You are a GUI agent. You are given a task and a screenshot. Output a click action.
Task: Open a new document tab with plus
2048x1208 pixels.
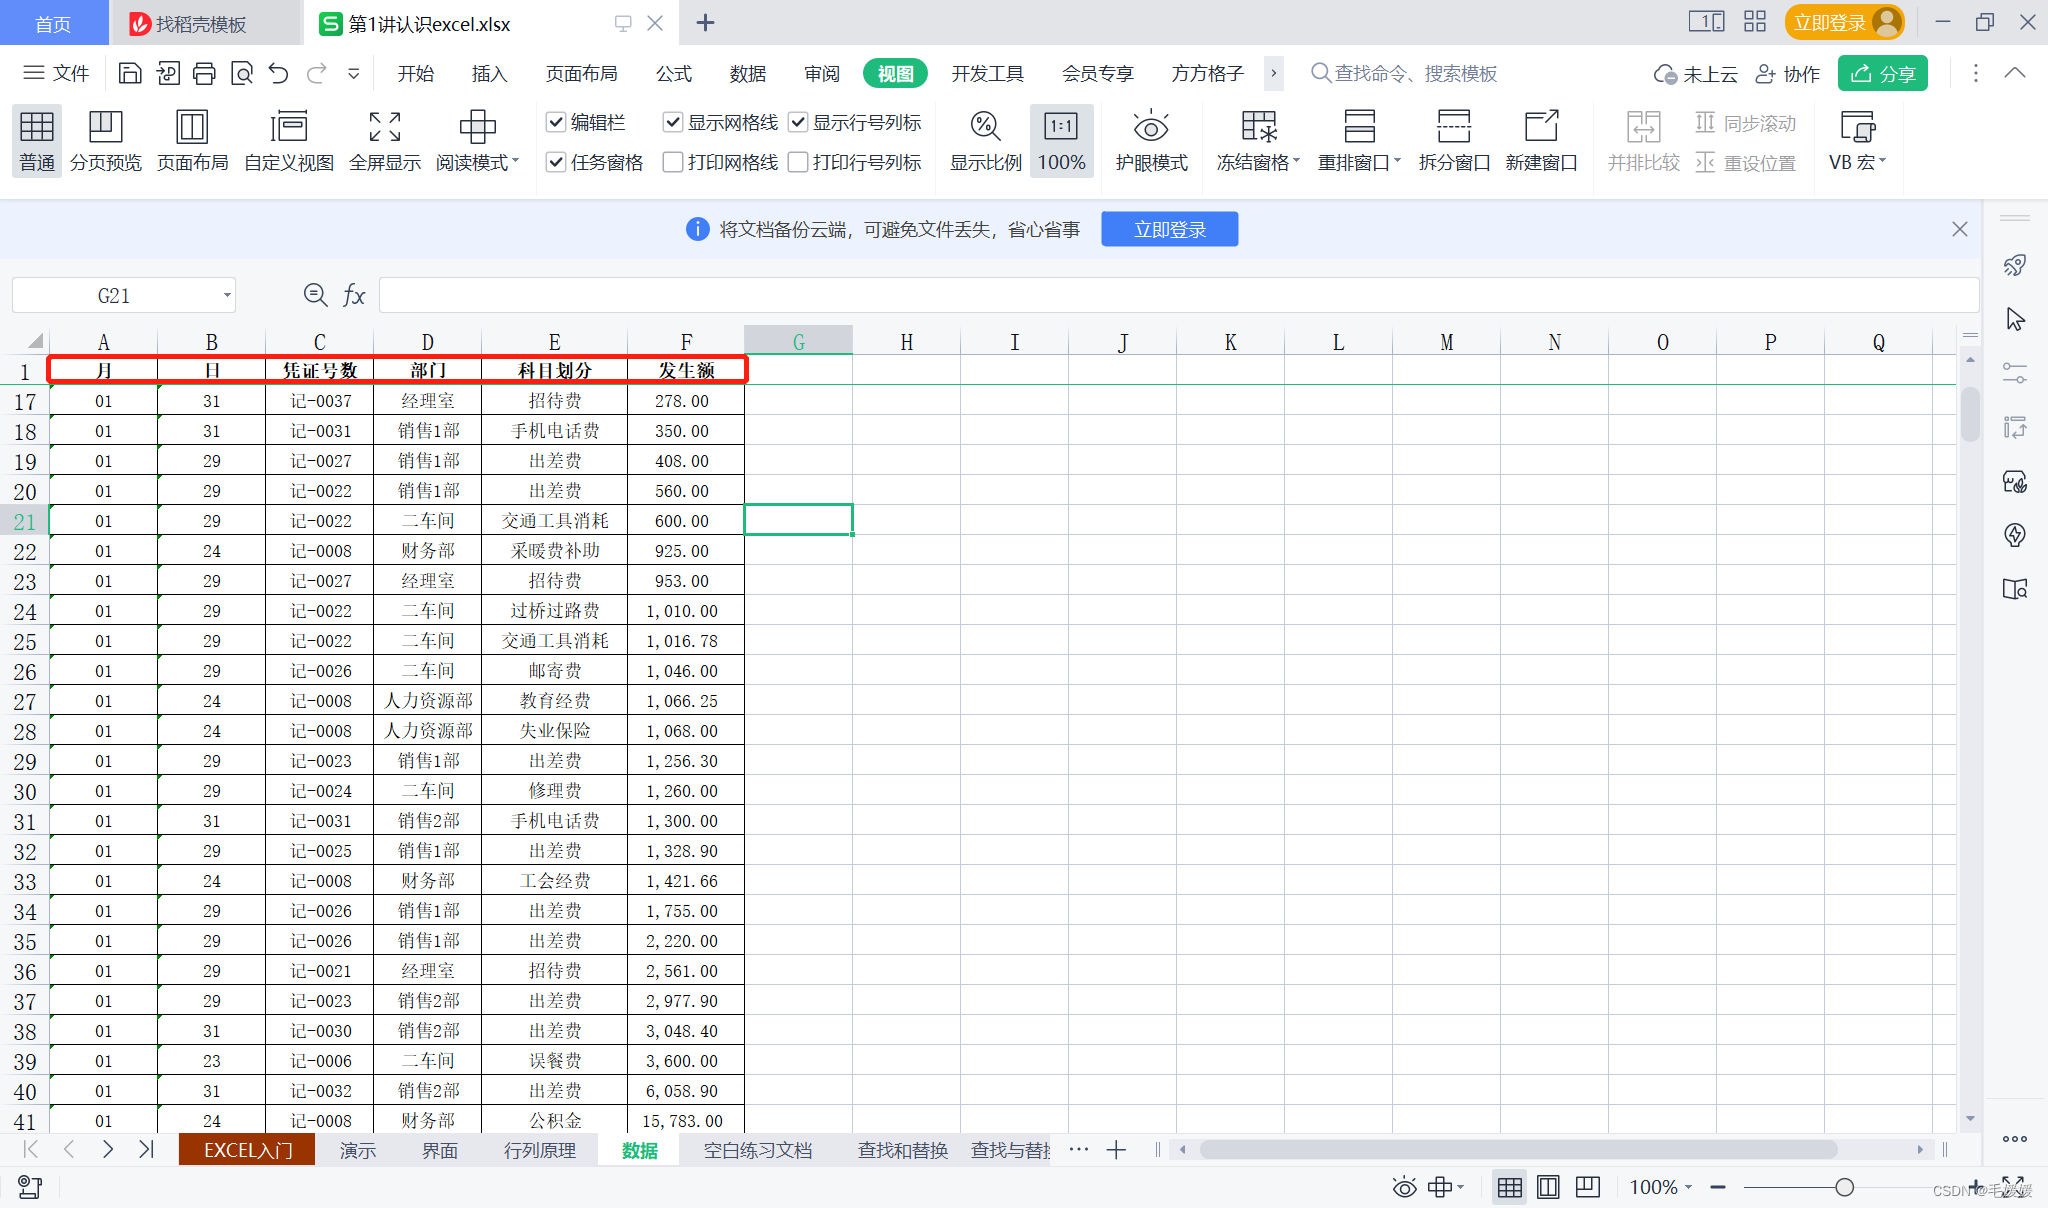click(705, 22)
